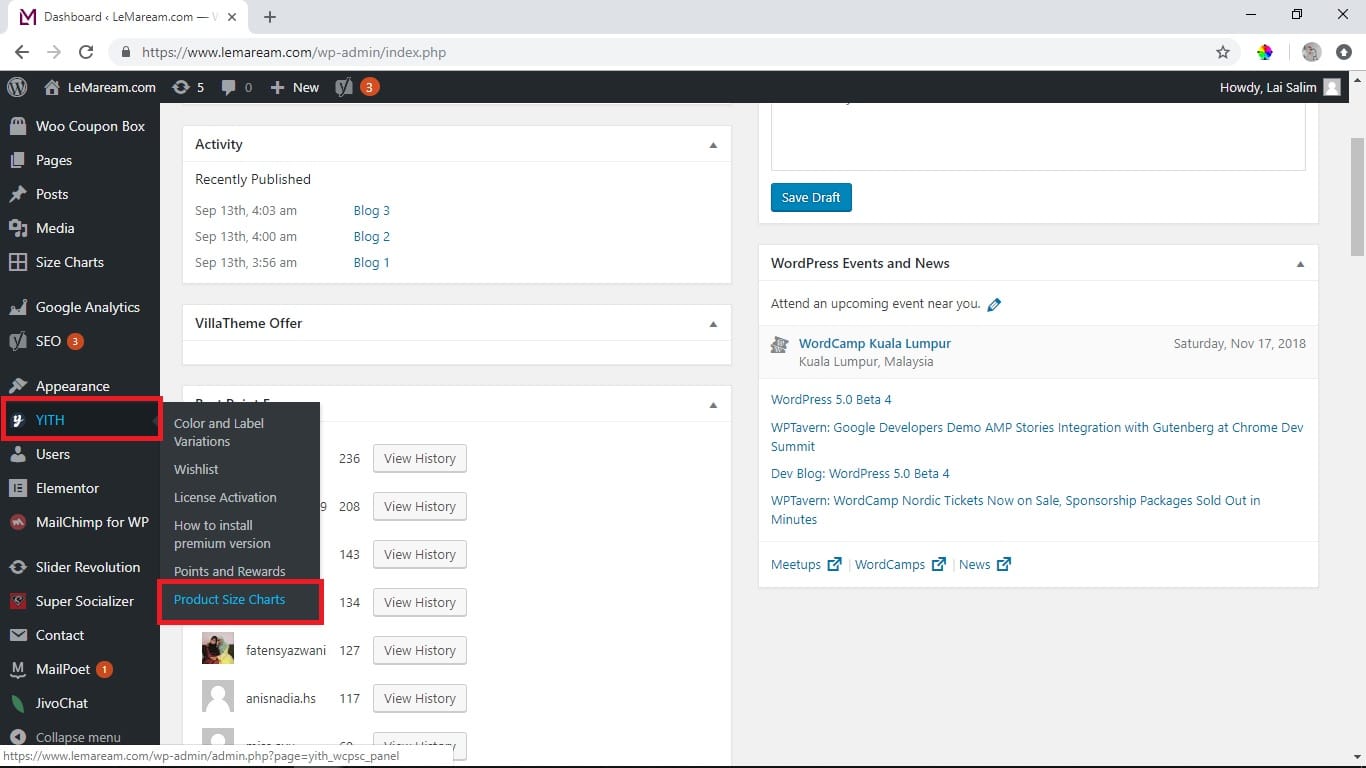
Task: Open the Posts pin icon
Action: tap(17, 194)
